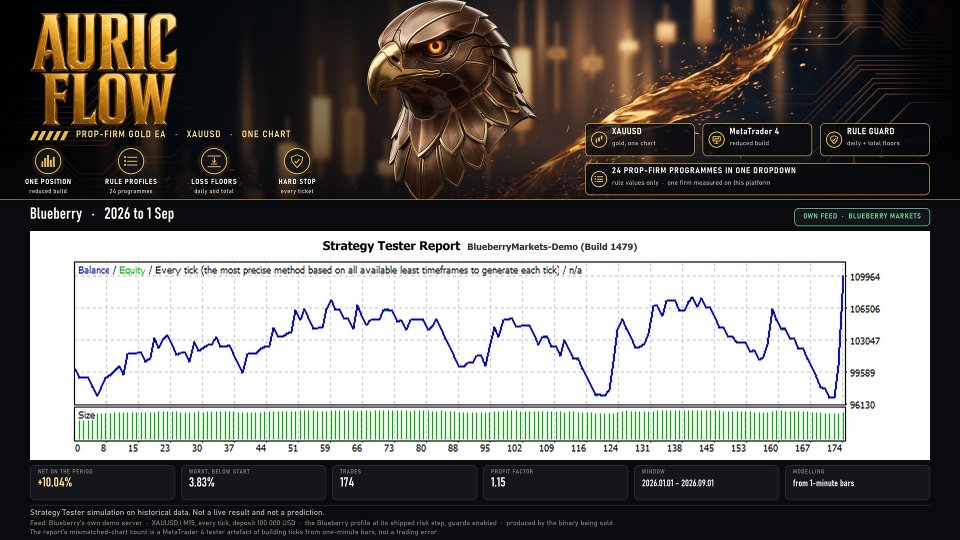Click the Window 2026.01.01 – 2026.09.01 value
The width and height of the screenshot is (960, 540).
point(678,483)
